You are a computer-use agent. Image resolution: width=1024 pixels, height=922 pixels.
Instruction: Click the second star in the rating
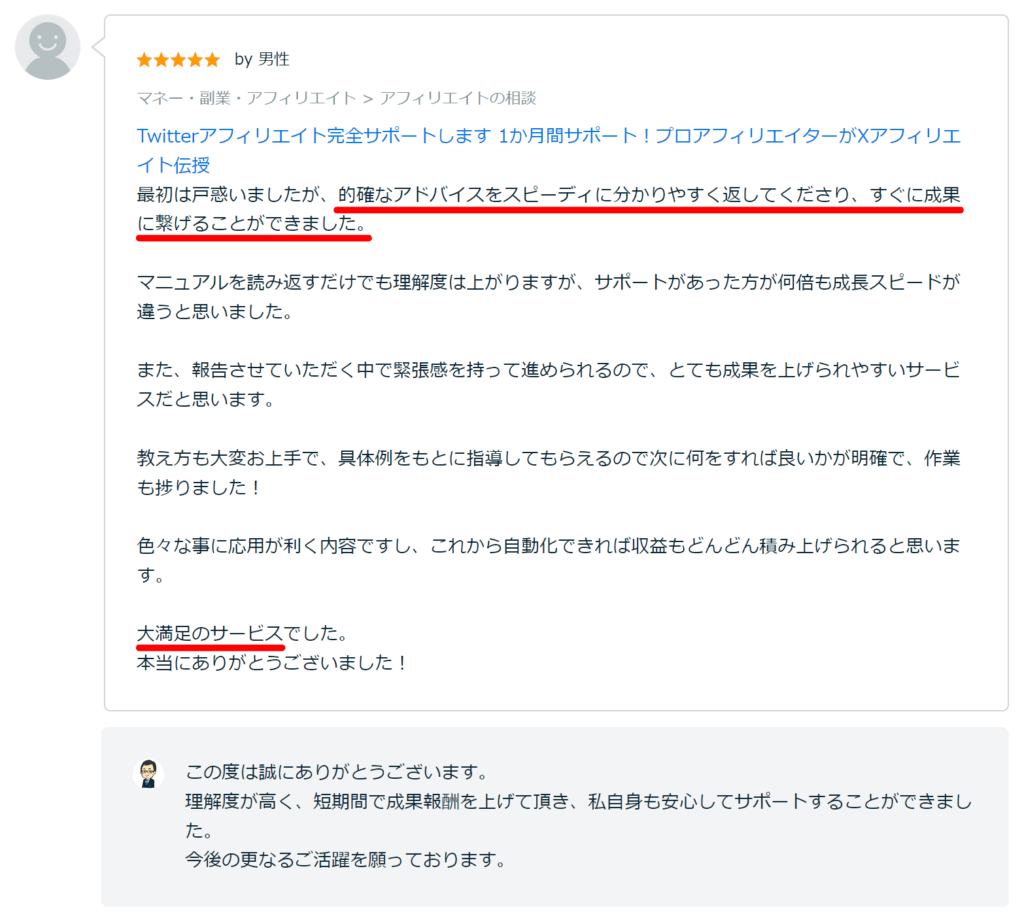(x=160, y=59)
